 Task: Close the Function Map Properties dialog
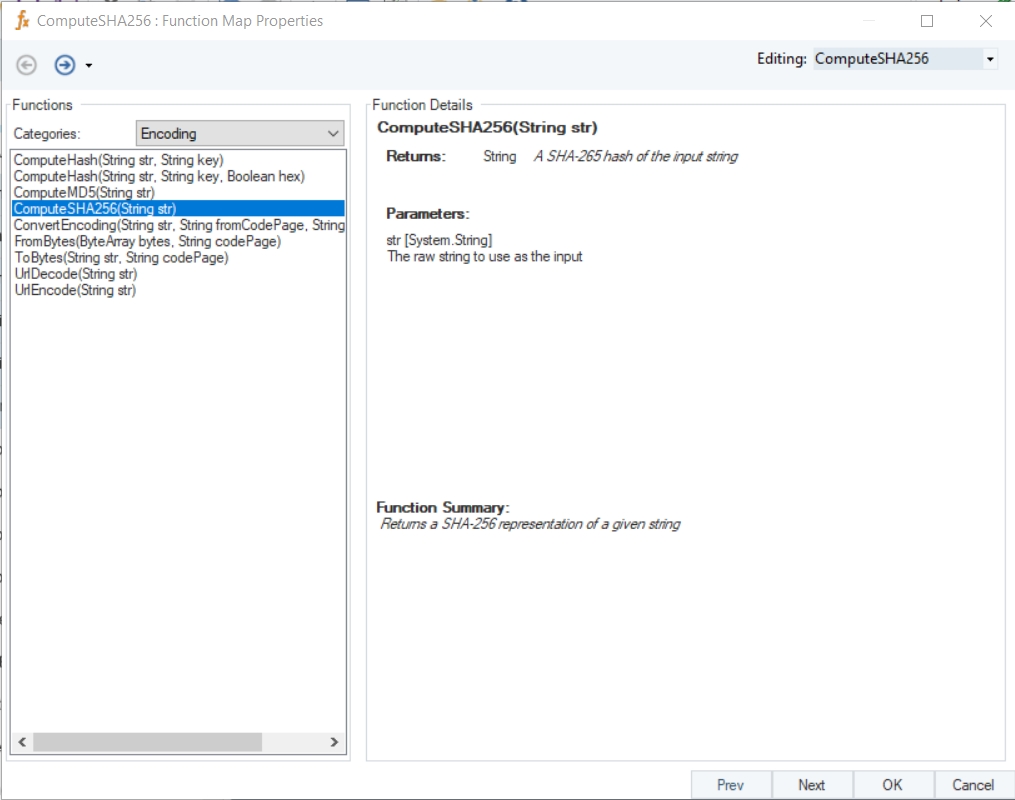point(986,21)
